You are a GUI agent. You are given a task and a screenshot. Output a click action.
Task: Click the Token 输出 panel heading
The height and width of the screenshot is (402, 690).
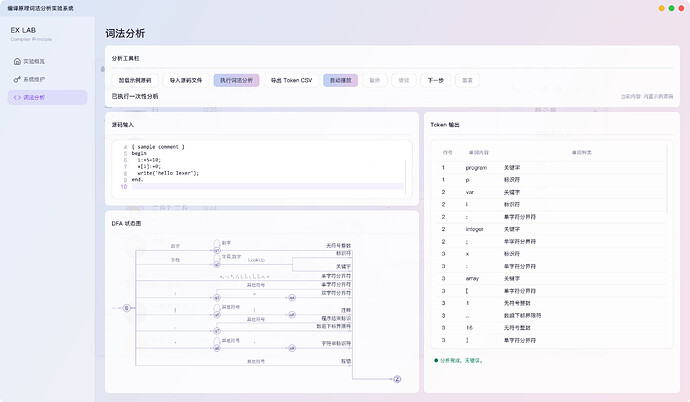coord(445,125)
